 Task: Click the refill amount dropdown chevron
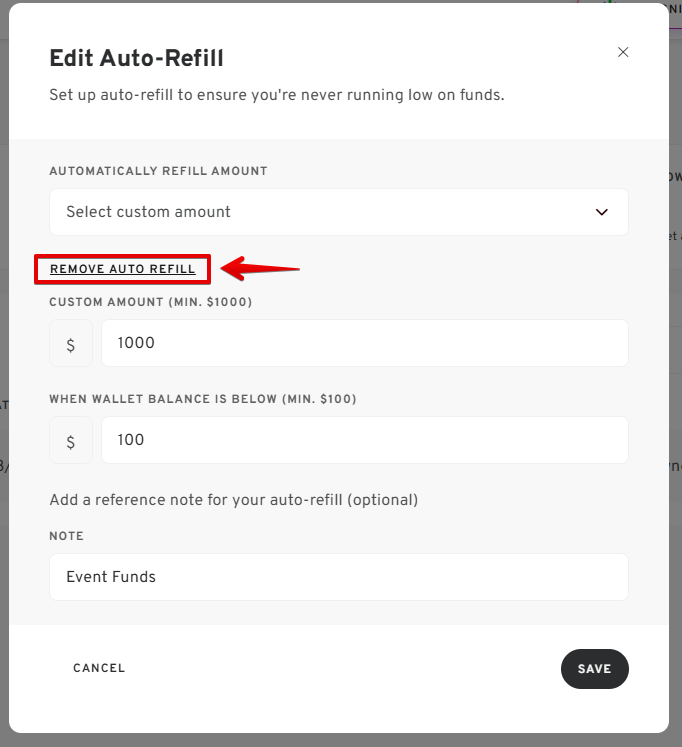(x=602, y=212)
